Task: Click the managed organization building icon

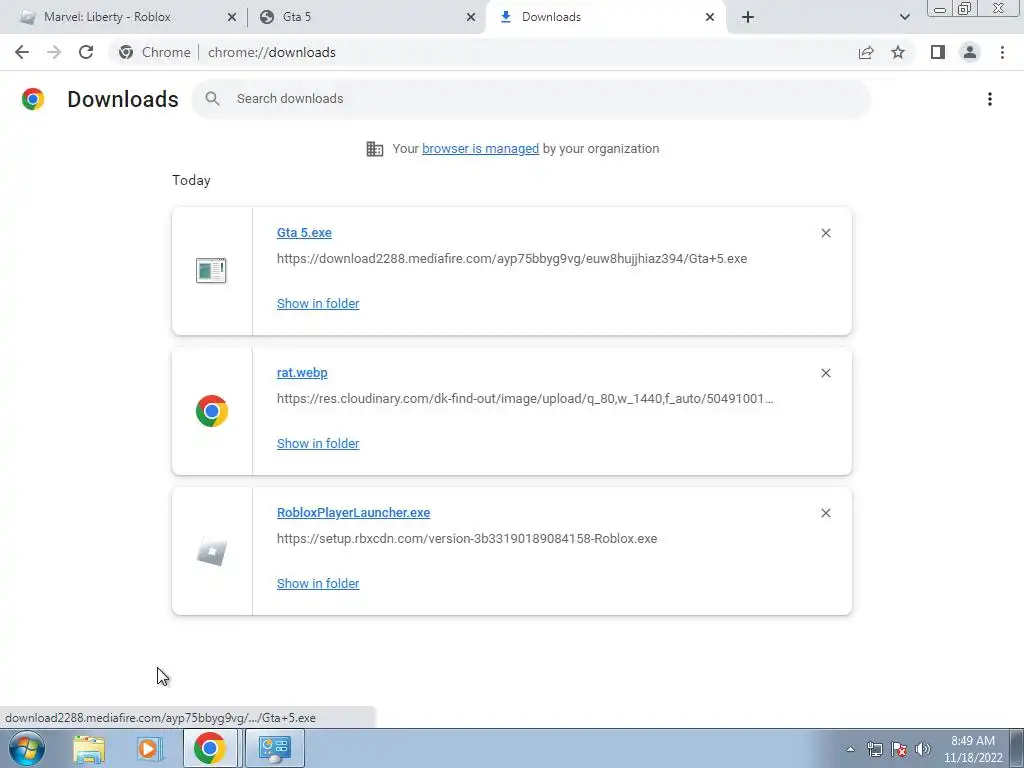Action: click(375, 149)
